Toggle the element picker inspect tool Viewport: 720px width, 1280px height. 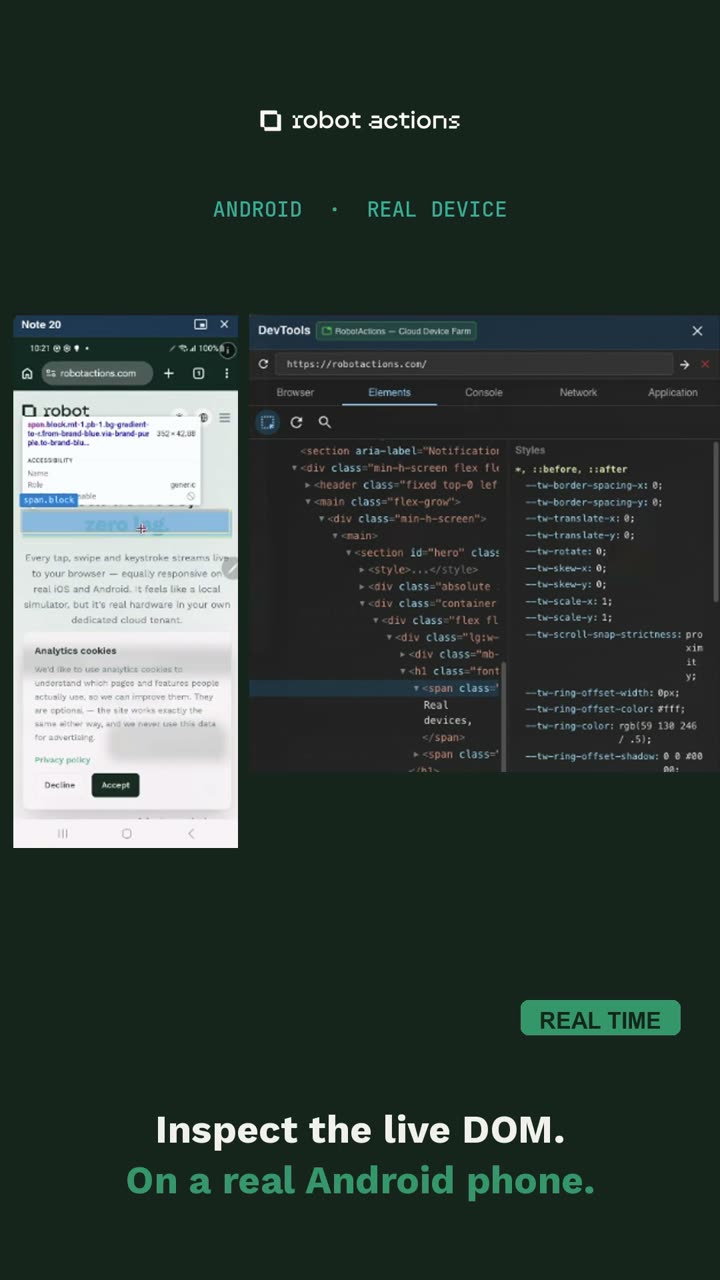268,422
